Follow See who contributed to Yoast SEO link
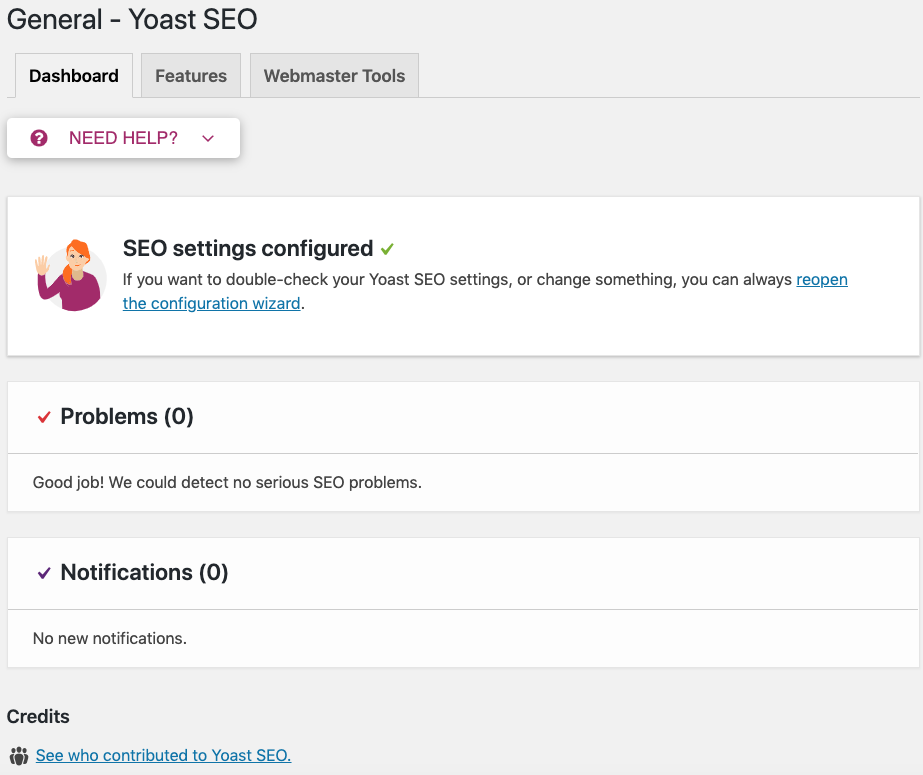The image size is (923, 775). (164, 756)
